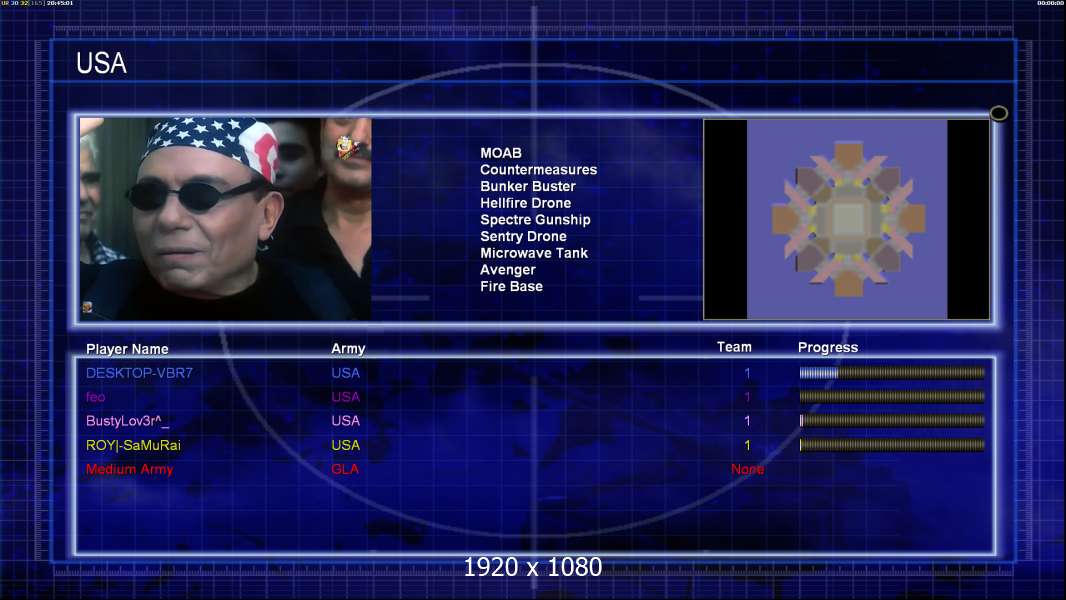
Task: Click the cartoon badge icon in the portrait
Action: [x=344, y=148]
